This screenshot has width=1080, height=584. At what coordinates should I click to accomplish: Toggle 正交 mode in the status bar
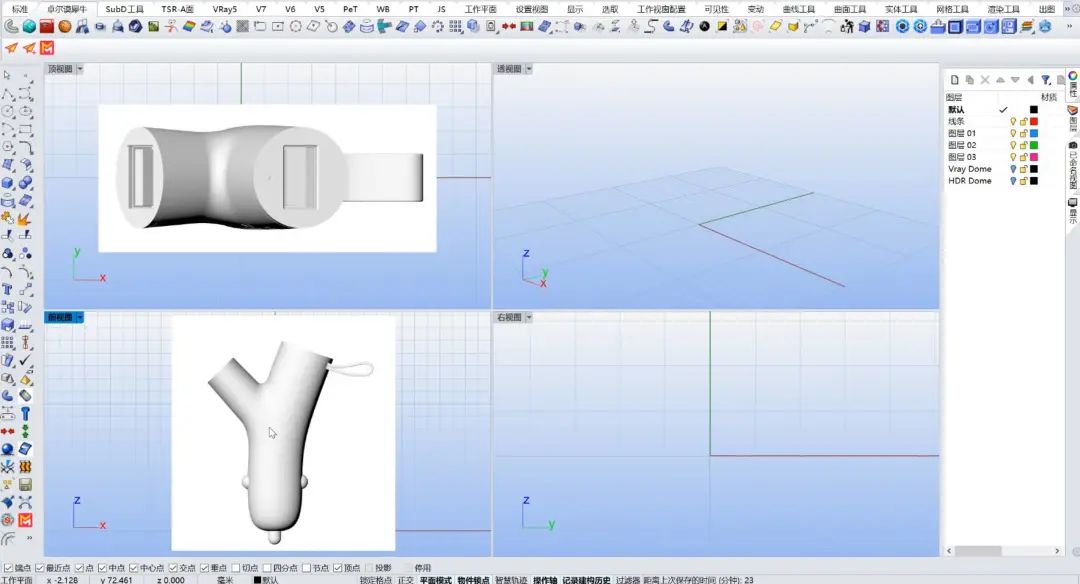click(405, 579)
